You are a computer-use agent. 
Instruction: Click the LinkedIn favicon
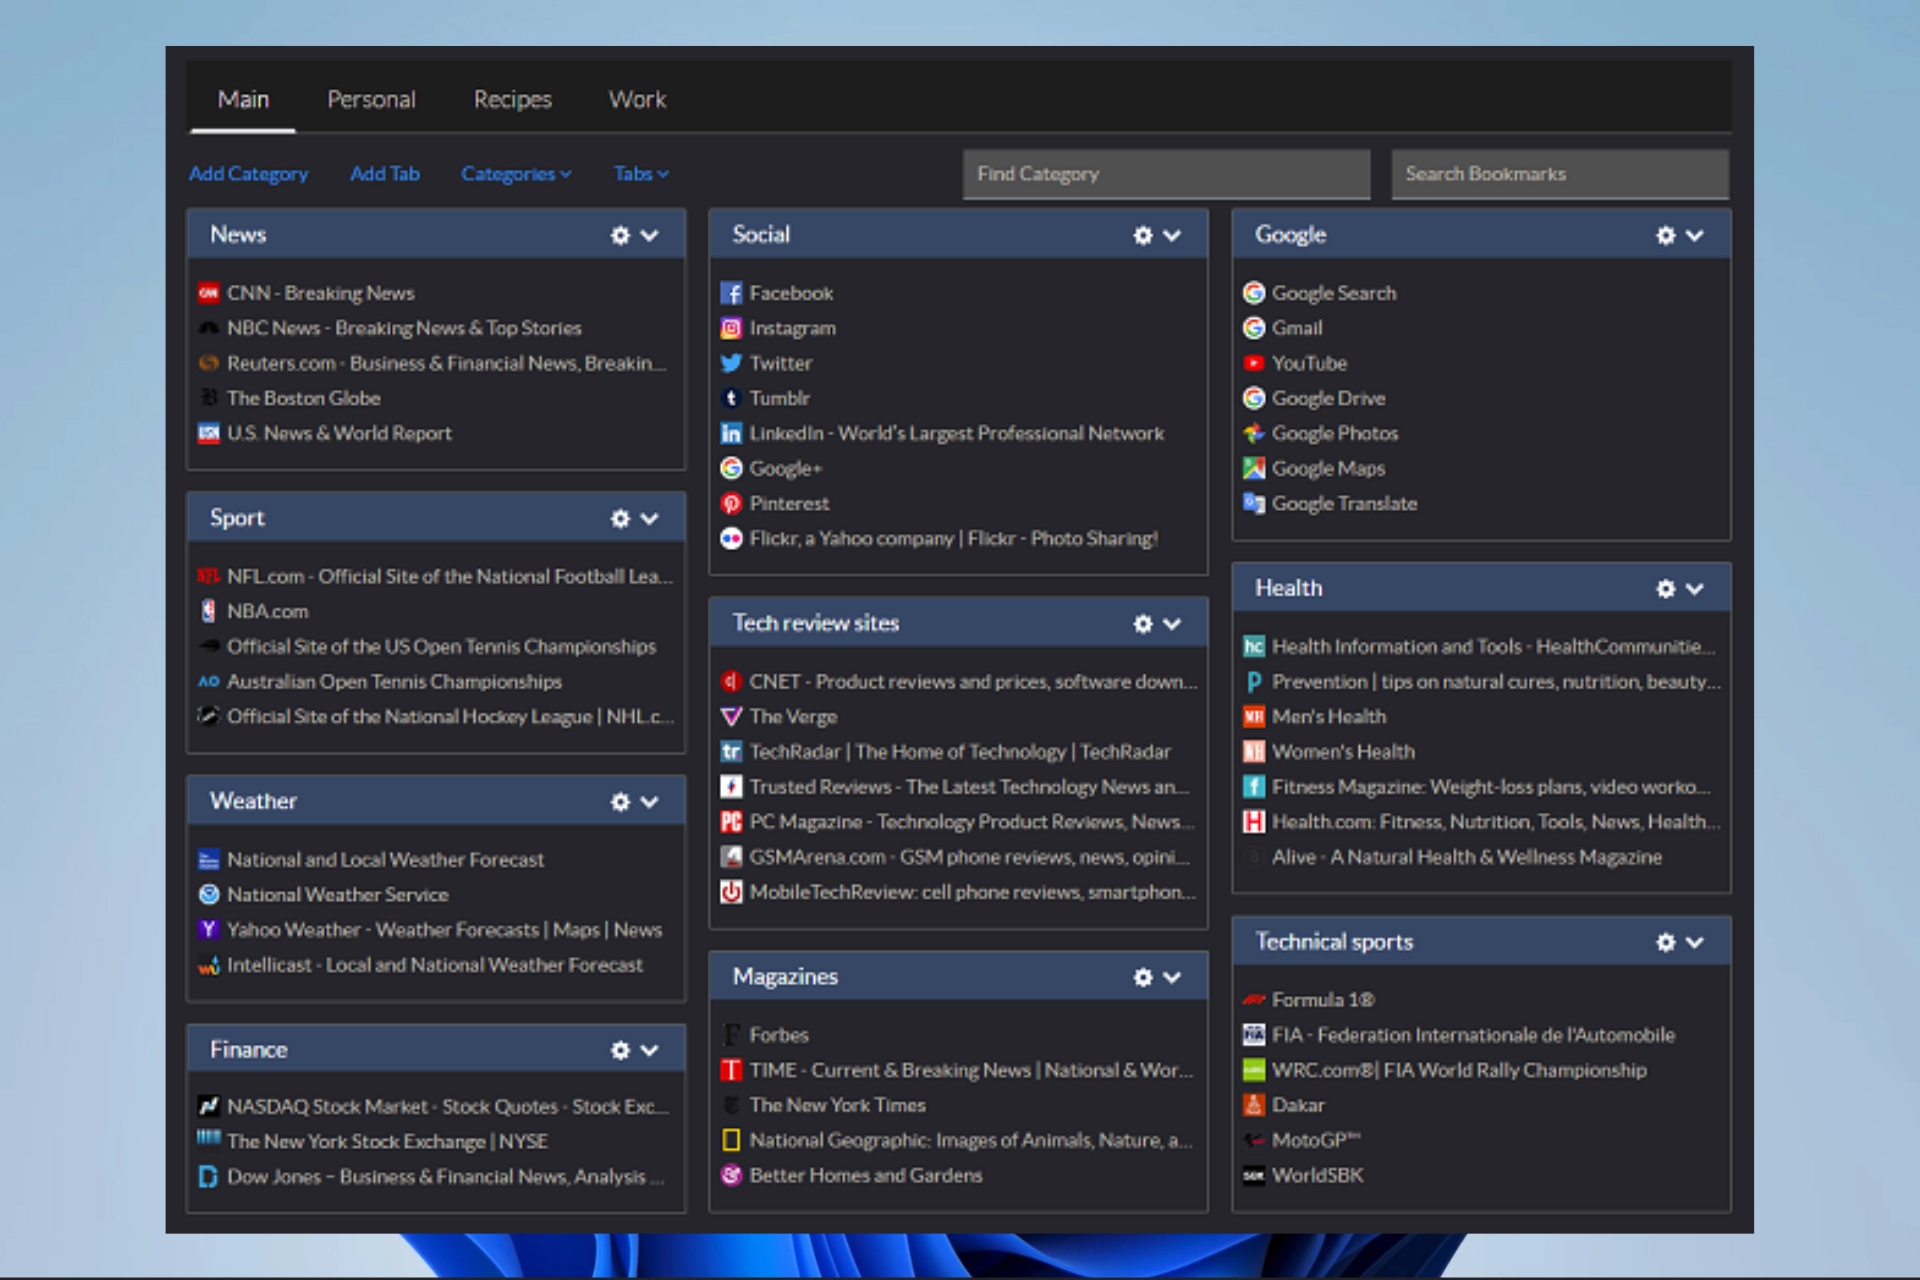[x=731, y=433]
